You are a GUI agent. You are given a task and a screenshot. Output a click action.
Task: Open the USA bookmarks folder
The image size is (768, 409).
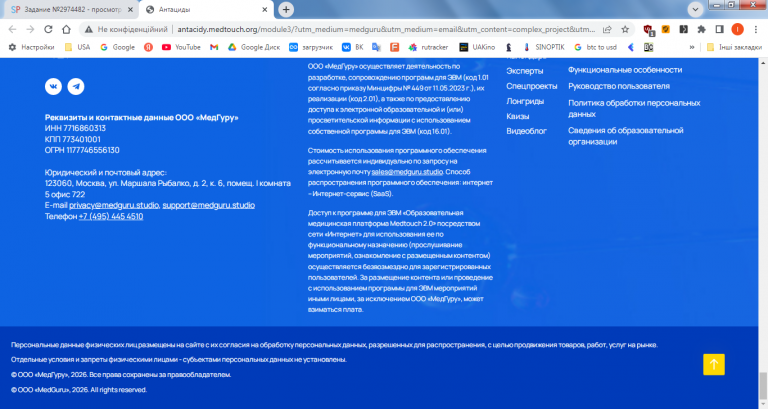(77, 47)
